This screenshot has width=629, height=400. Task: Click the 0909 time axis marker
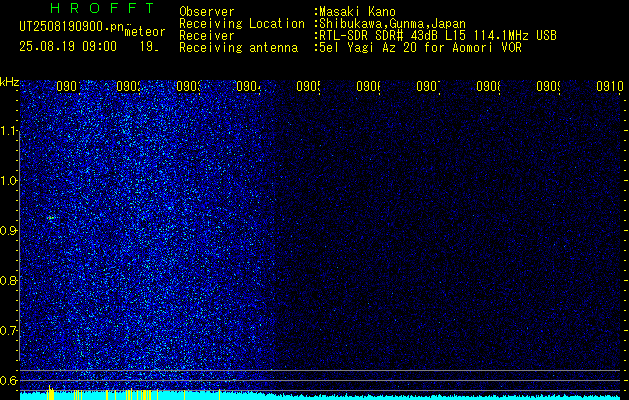pos(548,86)
